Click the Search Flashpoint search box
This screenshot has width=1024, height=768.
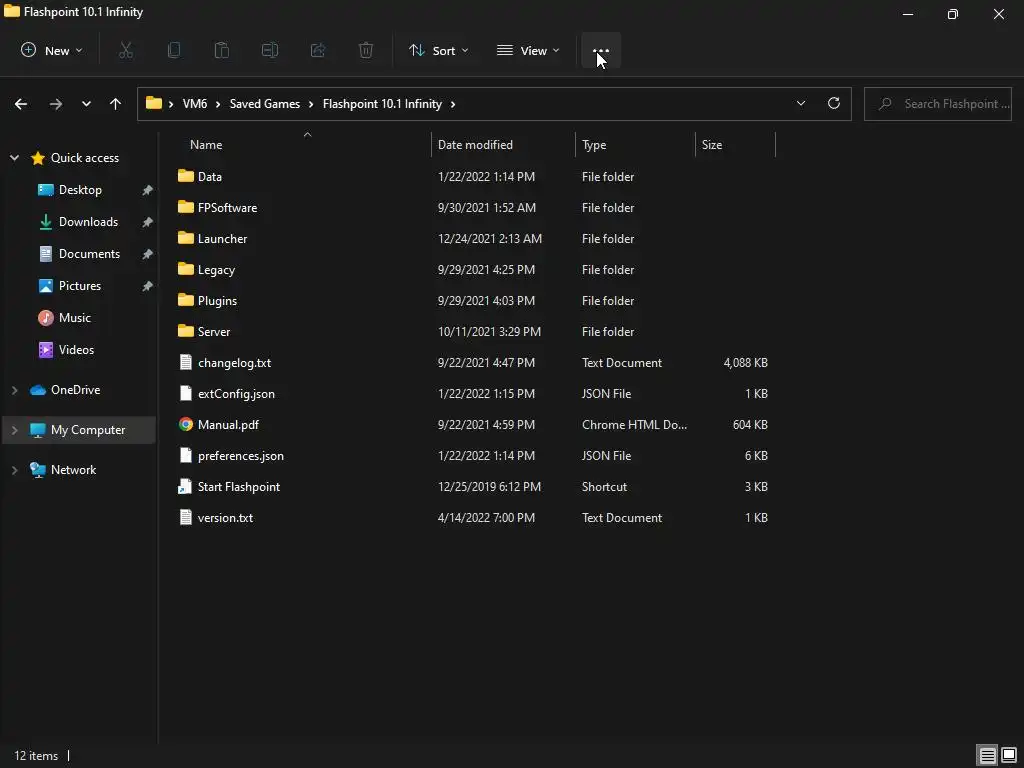pyautogui.click(x=938, y=104)
